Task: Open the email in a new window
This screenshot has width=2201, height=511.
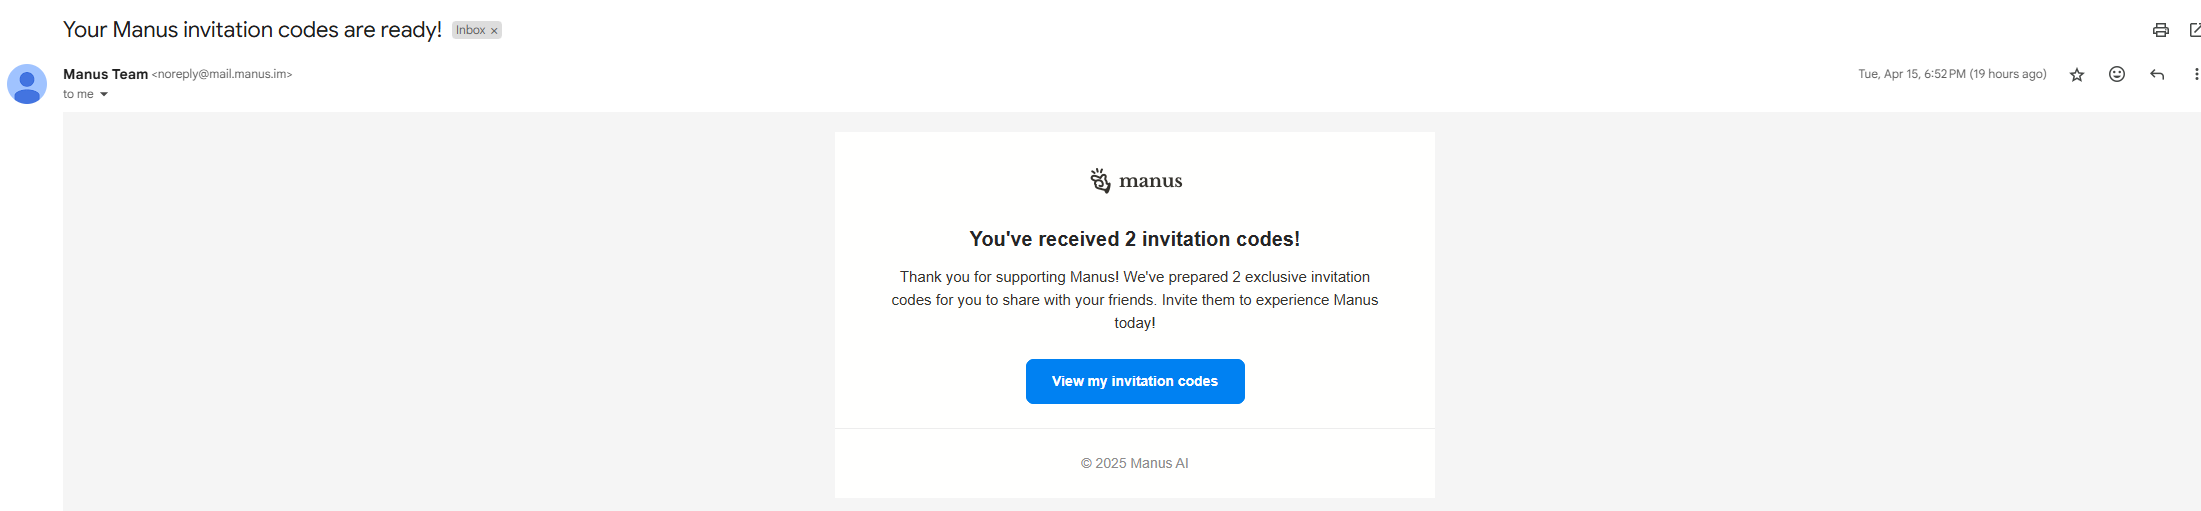Action: (x=2194, y=30)
